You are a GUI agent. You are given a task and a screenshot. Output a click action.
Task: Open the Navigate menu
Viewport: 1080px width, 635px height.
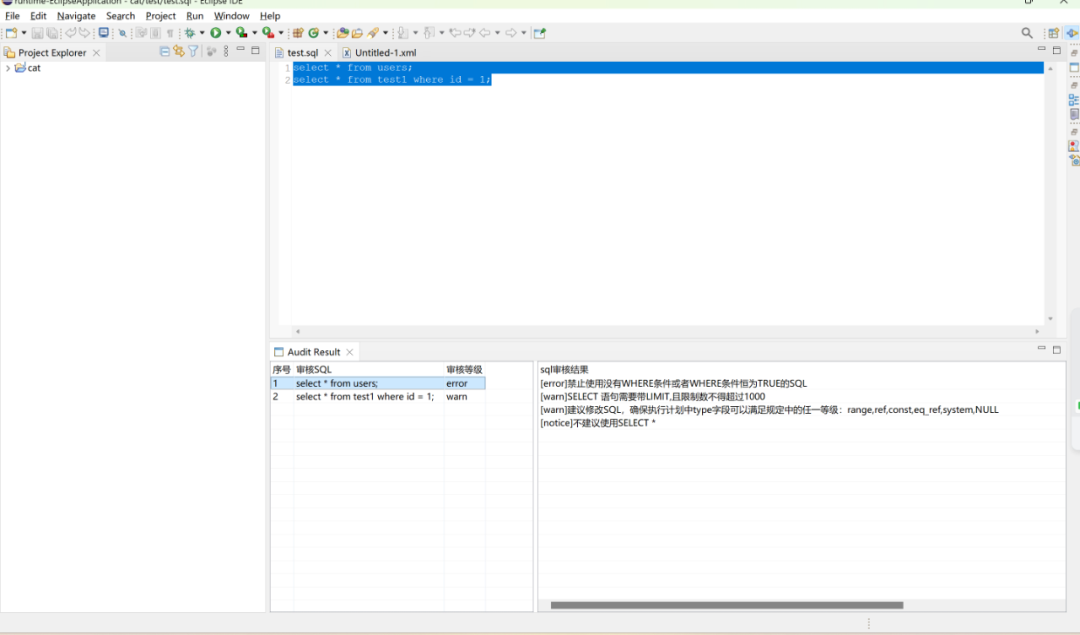76,16
